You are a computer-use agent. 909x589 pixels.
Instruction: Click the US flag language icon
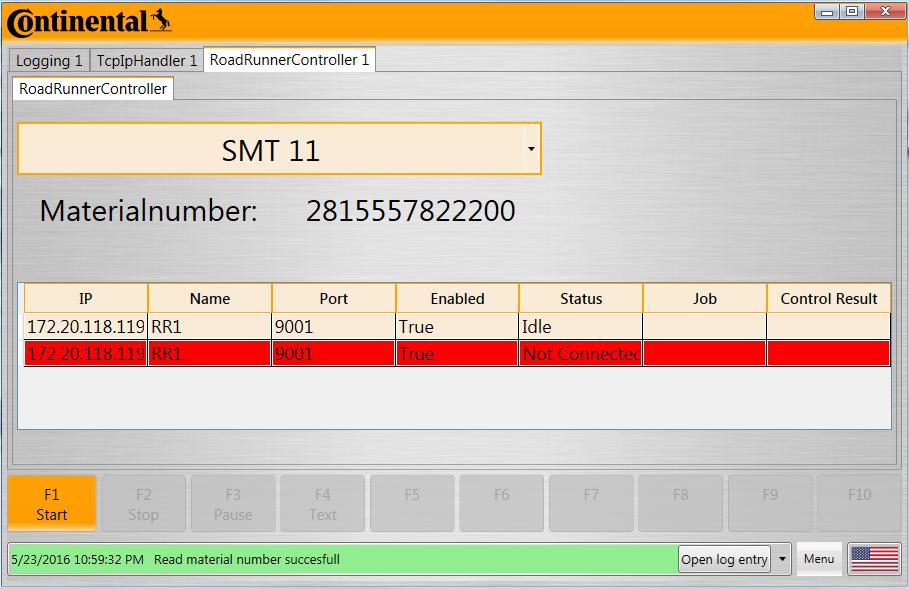[874, 559]
